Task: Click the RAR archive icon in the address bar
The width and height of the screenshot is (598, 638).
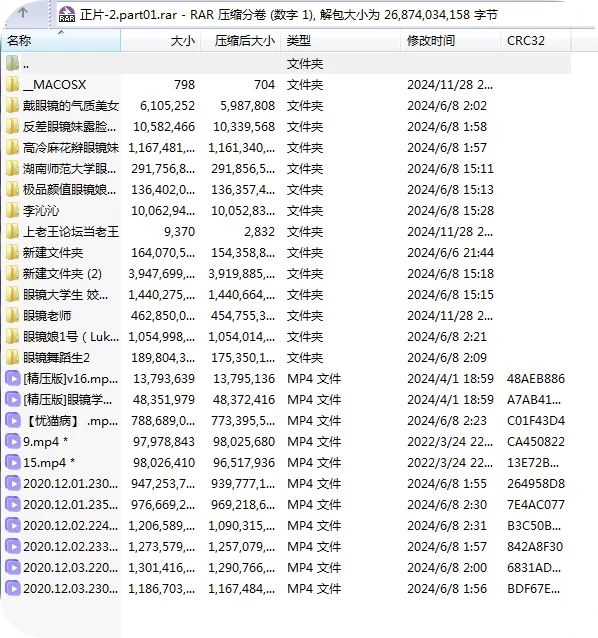Action: click(x=67, y=15)
